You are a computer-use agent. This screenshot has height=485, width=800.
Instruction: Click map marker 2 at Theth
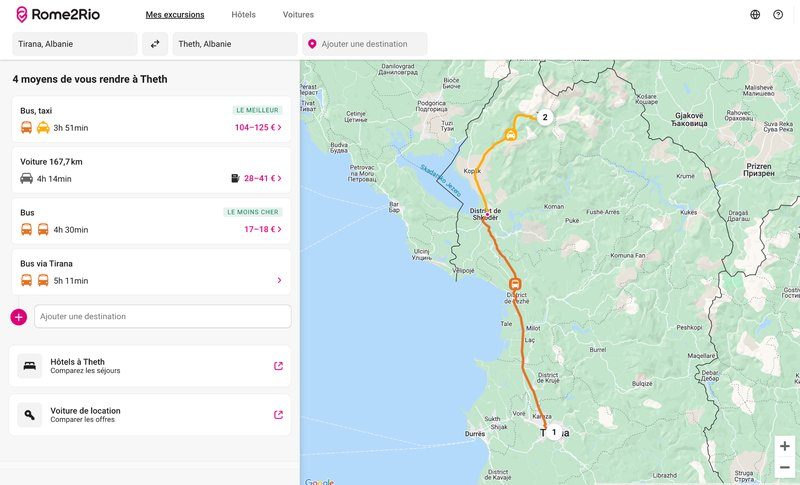(x=545, y=117)
